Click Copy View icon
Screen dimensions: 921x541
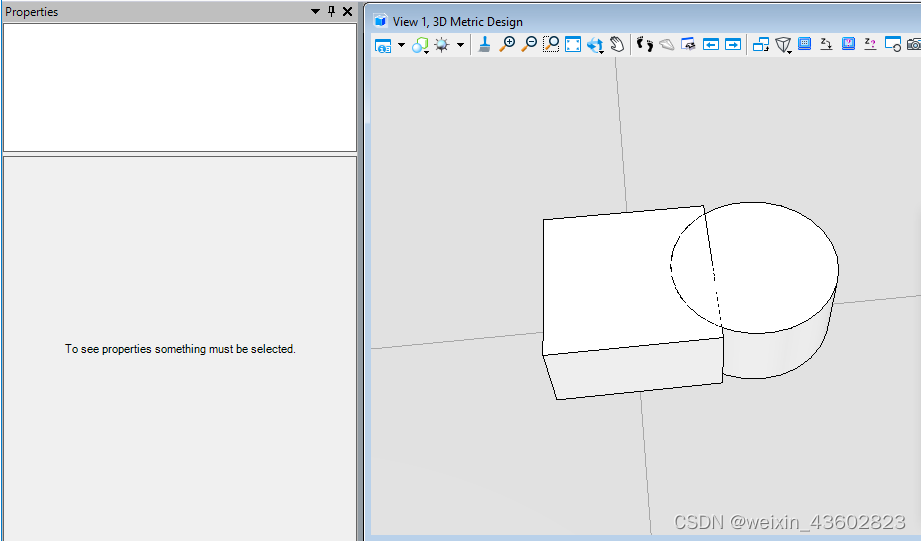[x=761, y=45]
